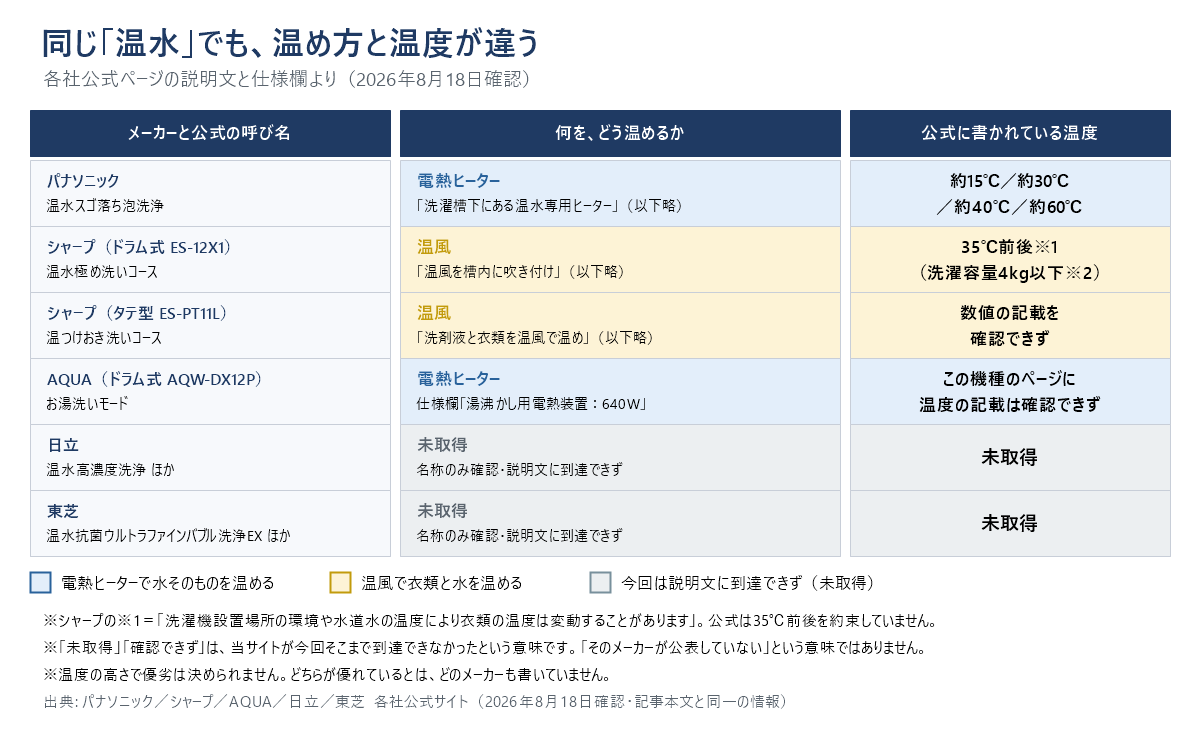1200x730 pixels.
Task: Click 名称のみ確認 note in 東芝 row
Action: pyautogui.click(x=519, y=536)
